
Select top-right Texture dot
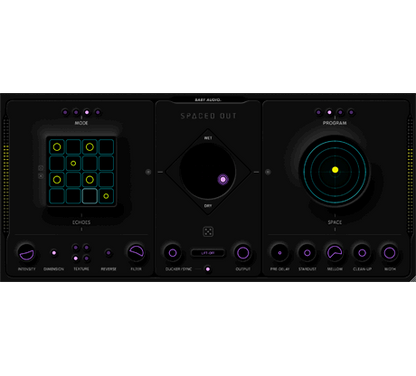pos(86,248)
